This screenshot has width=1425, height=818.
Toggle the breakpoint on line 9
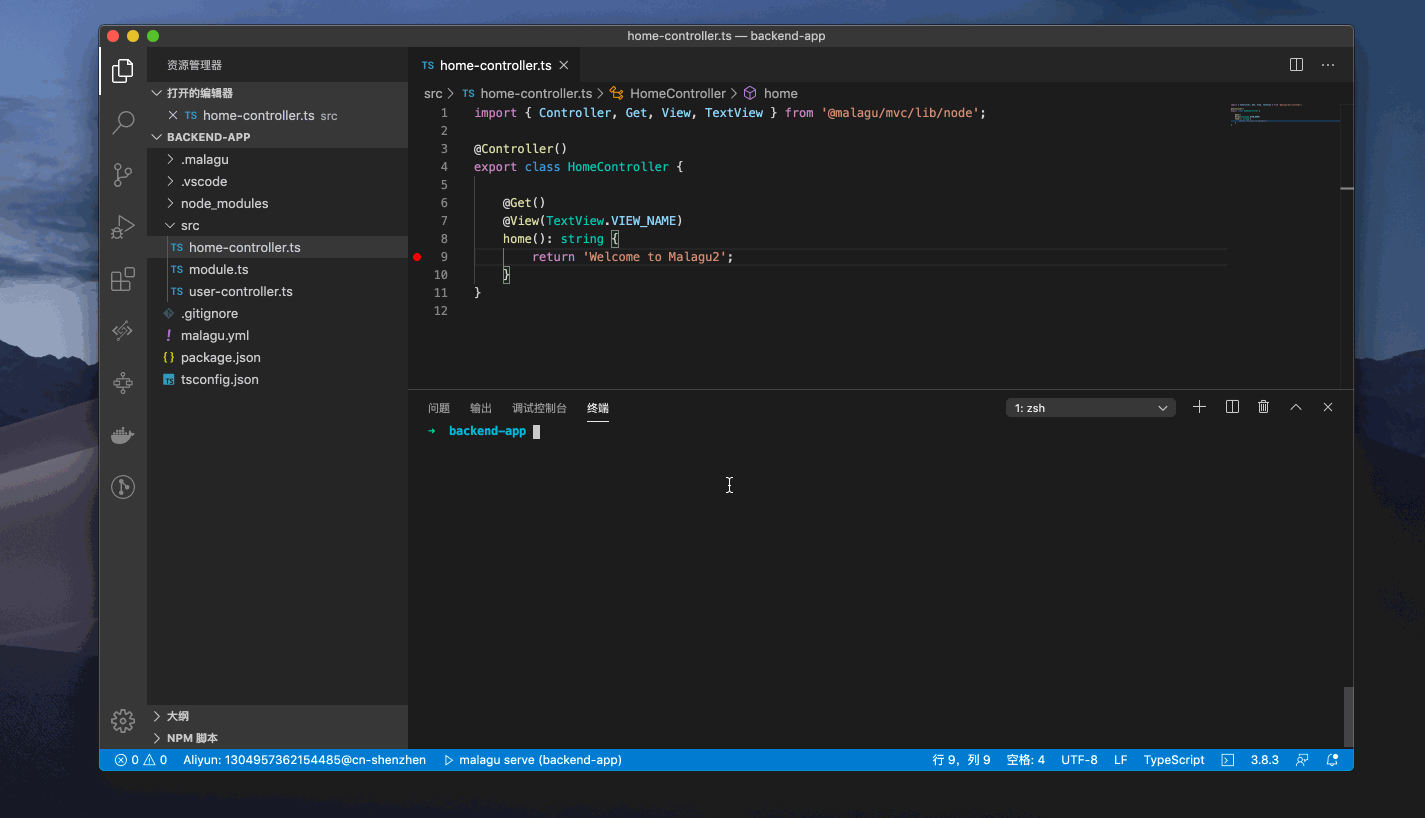418,257
